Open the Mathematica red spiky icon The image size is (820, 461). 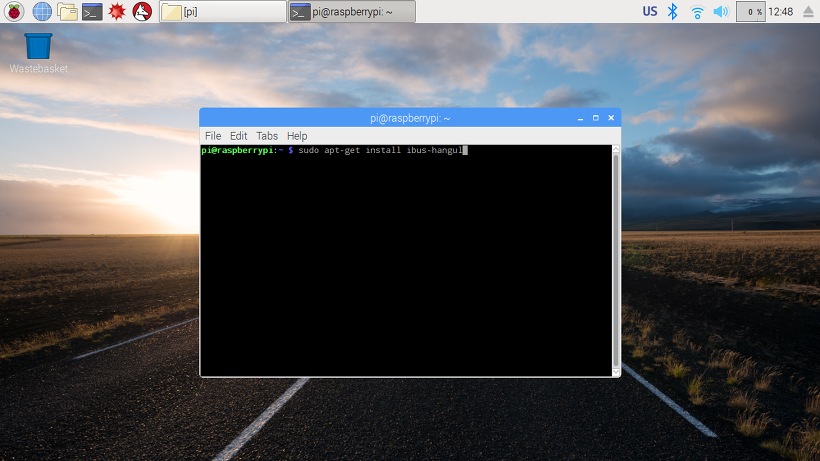tap(117, 11)
